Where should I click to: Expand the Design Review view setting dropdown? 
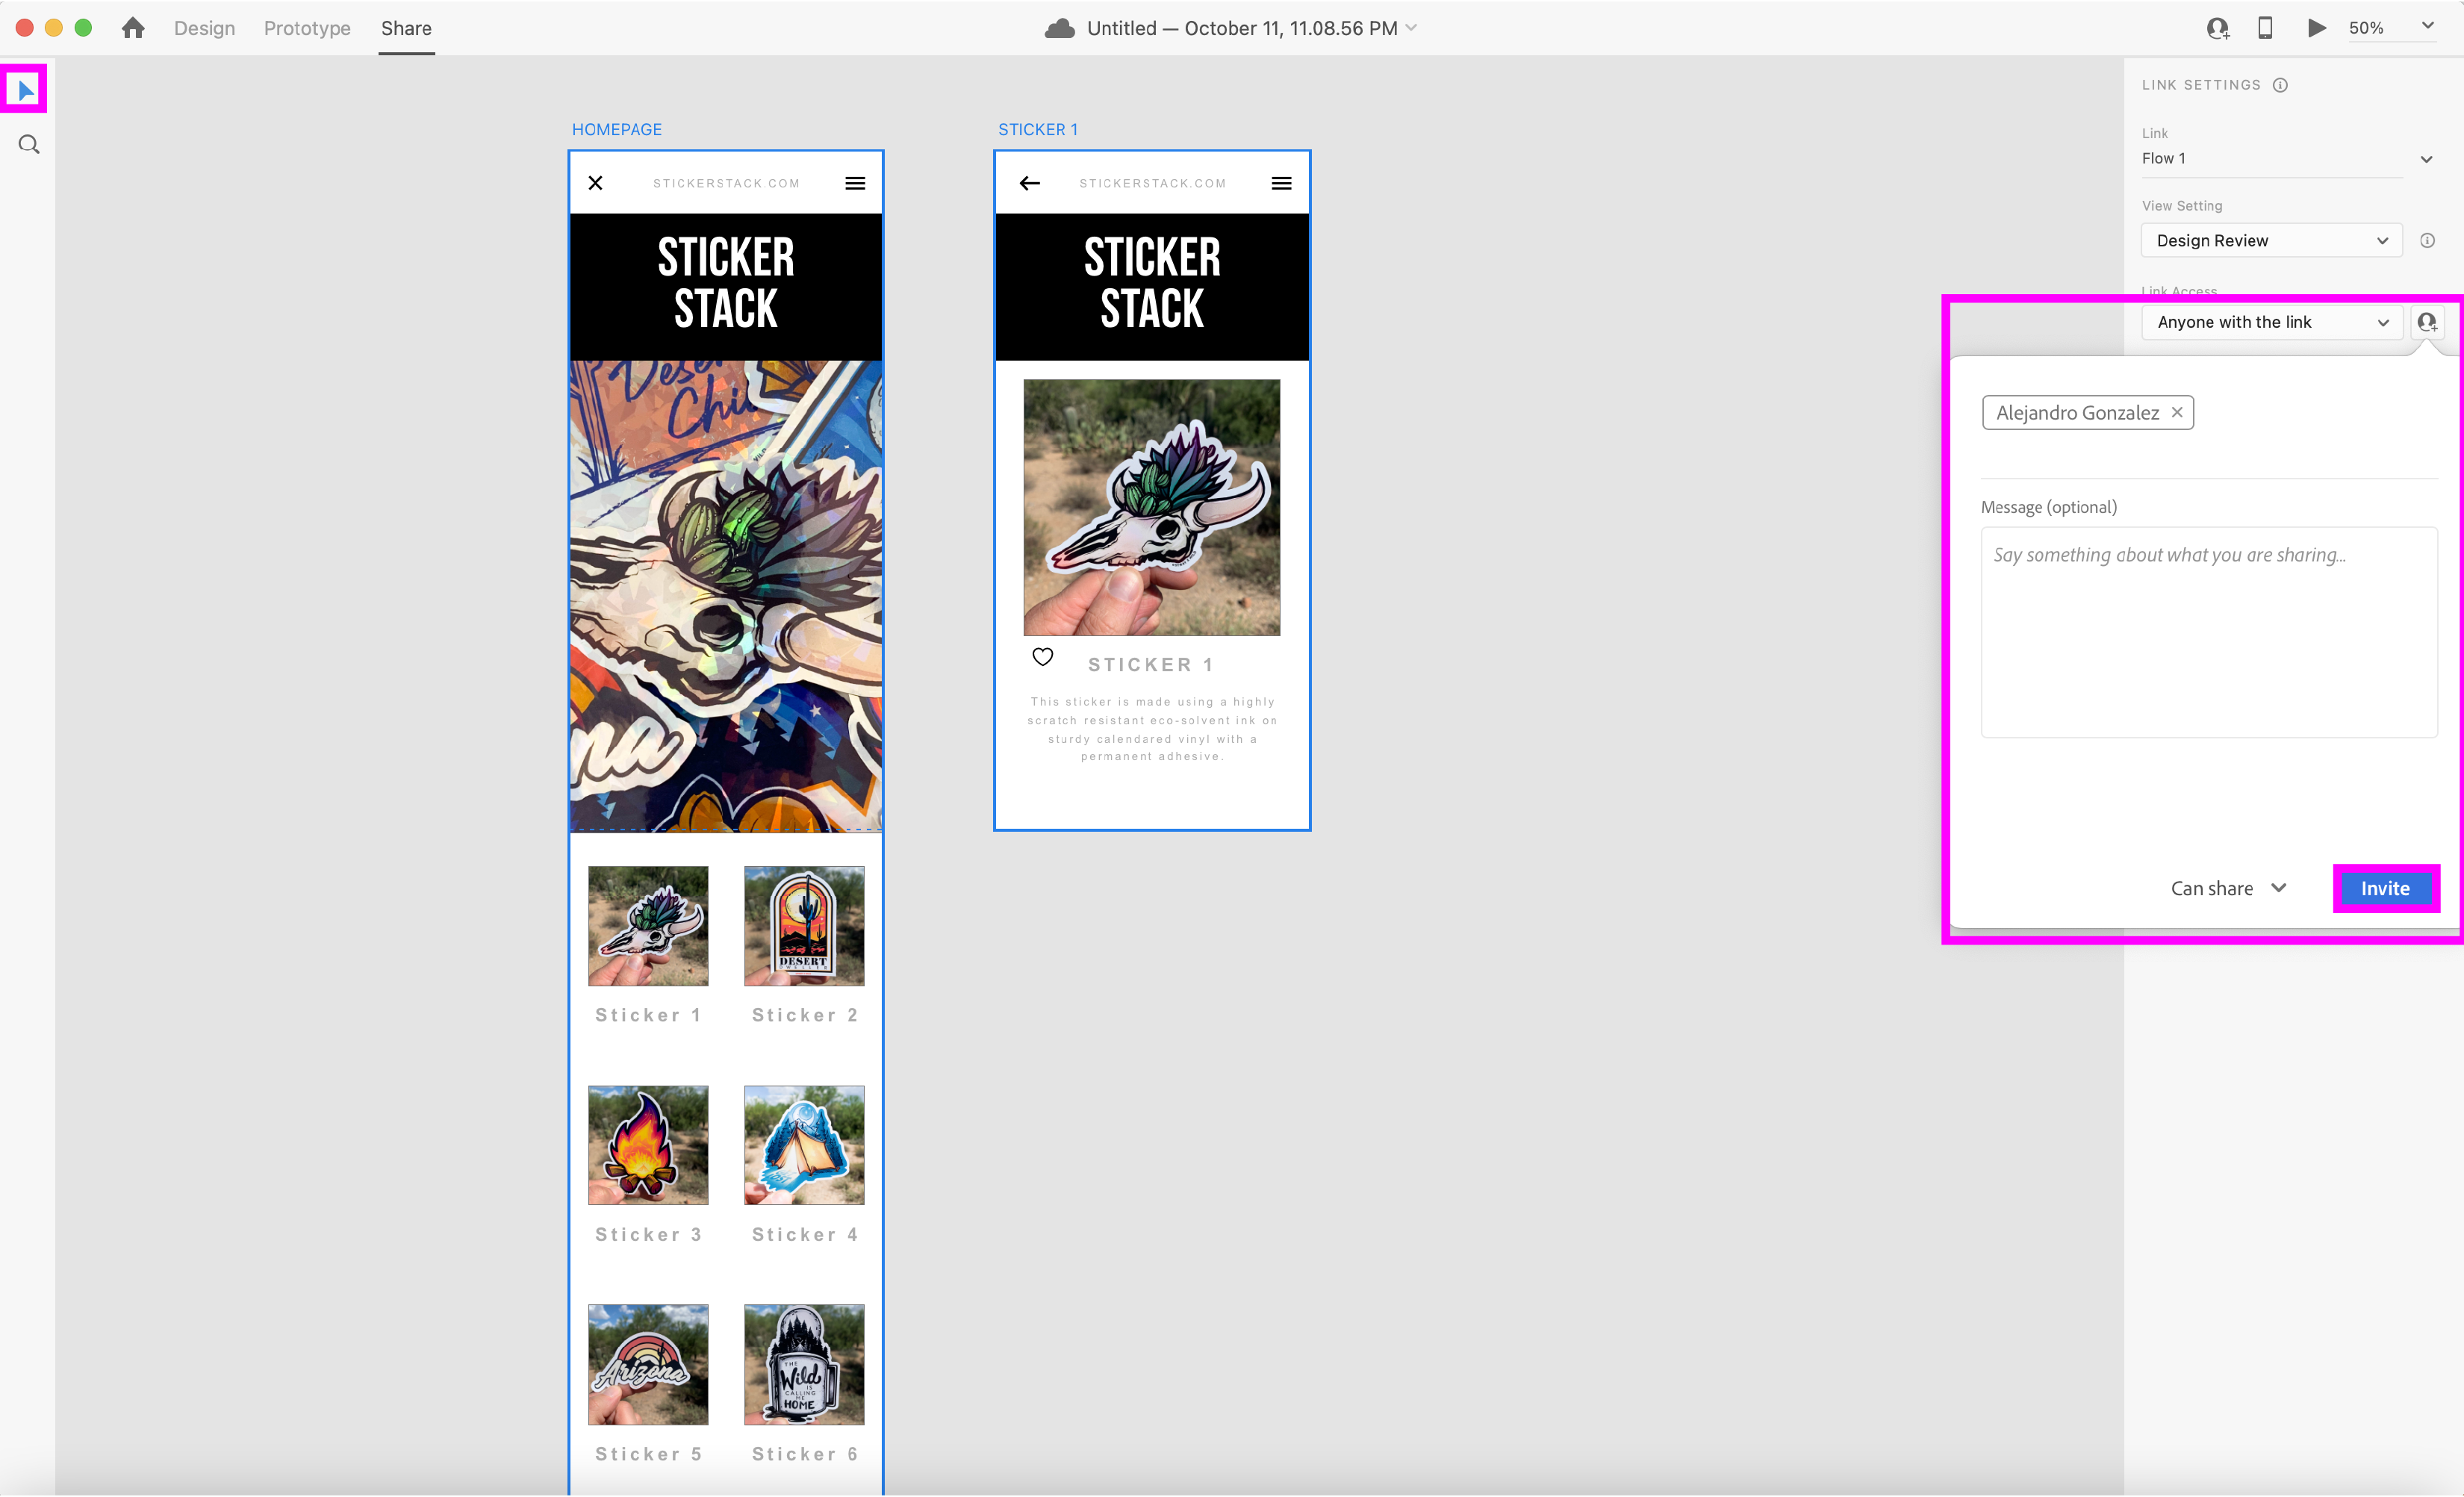tap(2271, 241)
